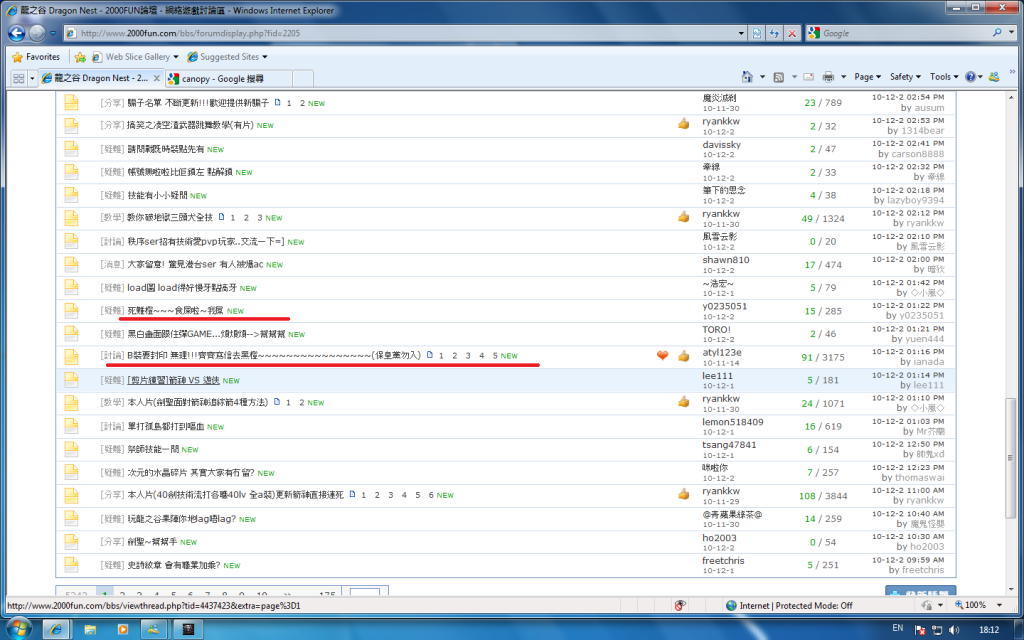Open author link ryankkw in the 10-12-2 02:53 PM row
1024x640 pixels.
[x=721, y=120]
